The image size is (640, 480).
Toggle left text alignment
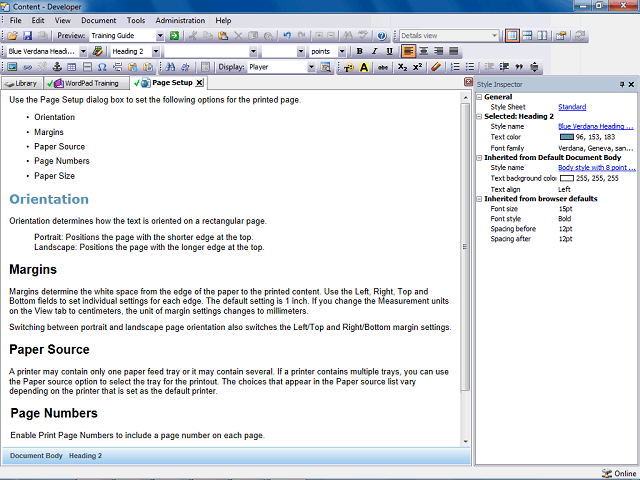pos(408,51)
